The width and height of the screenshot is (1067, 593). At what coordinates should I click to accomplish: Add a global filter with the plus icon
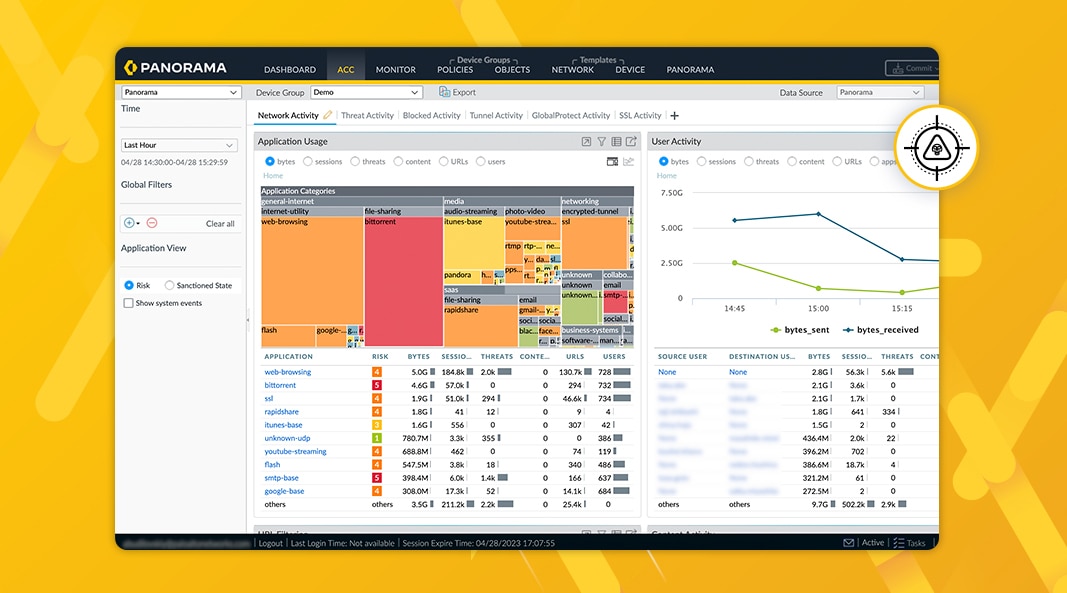click(x=131, y=223)
